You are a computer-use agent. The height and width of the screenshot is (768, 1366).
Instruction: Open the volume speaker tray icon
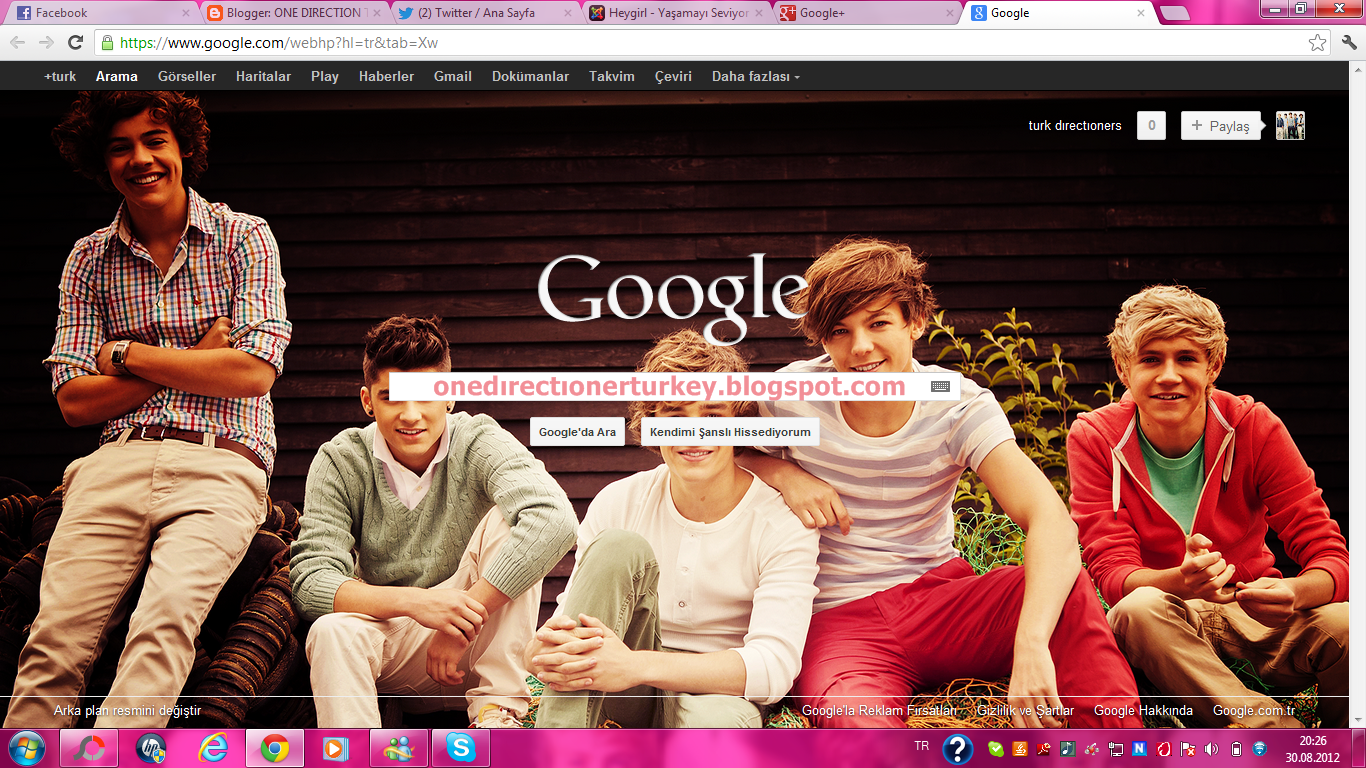[1212, 748]
